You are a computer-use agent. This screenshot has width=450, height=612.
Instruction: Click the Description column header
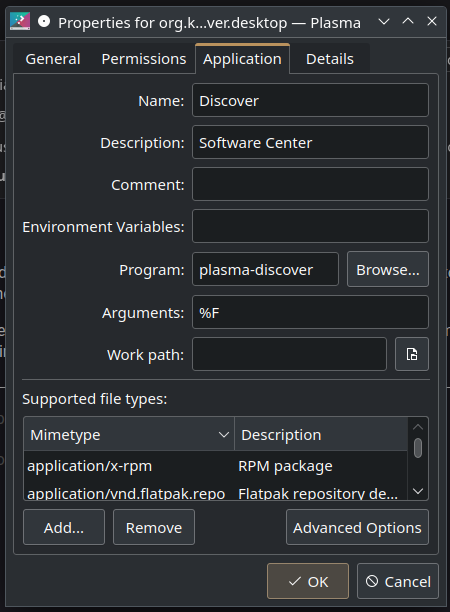321,434
